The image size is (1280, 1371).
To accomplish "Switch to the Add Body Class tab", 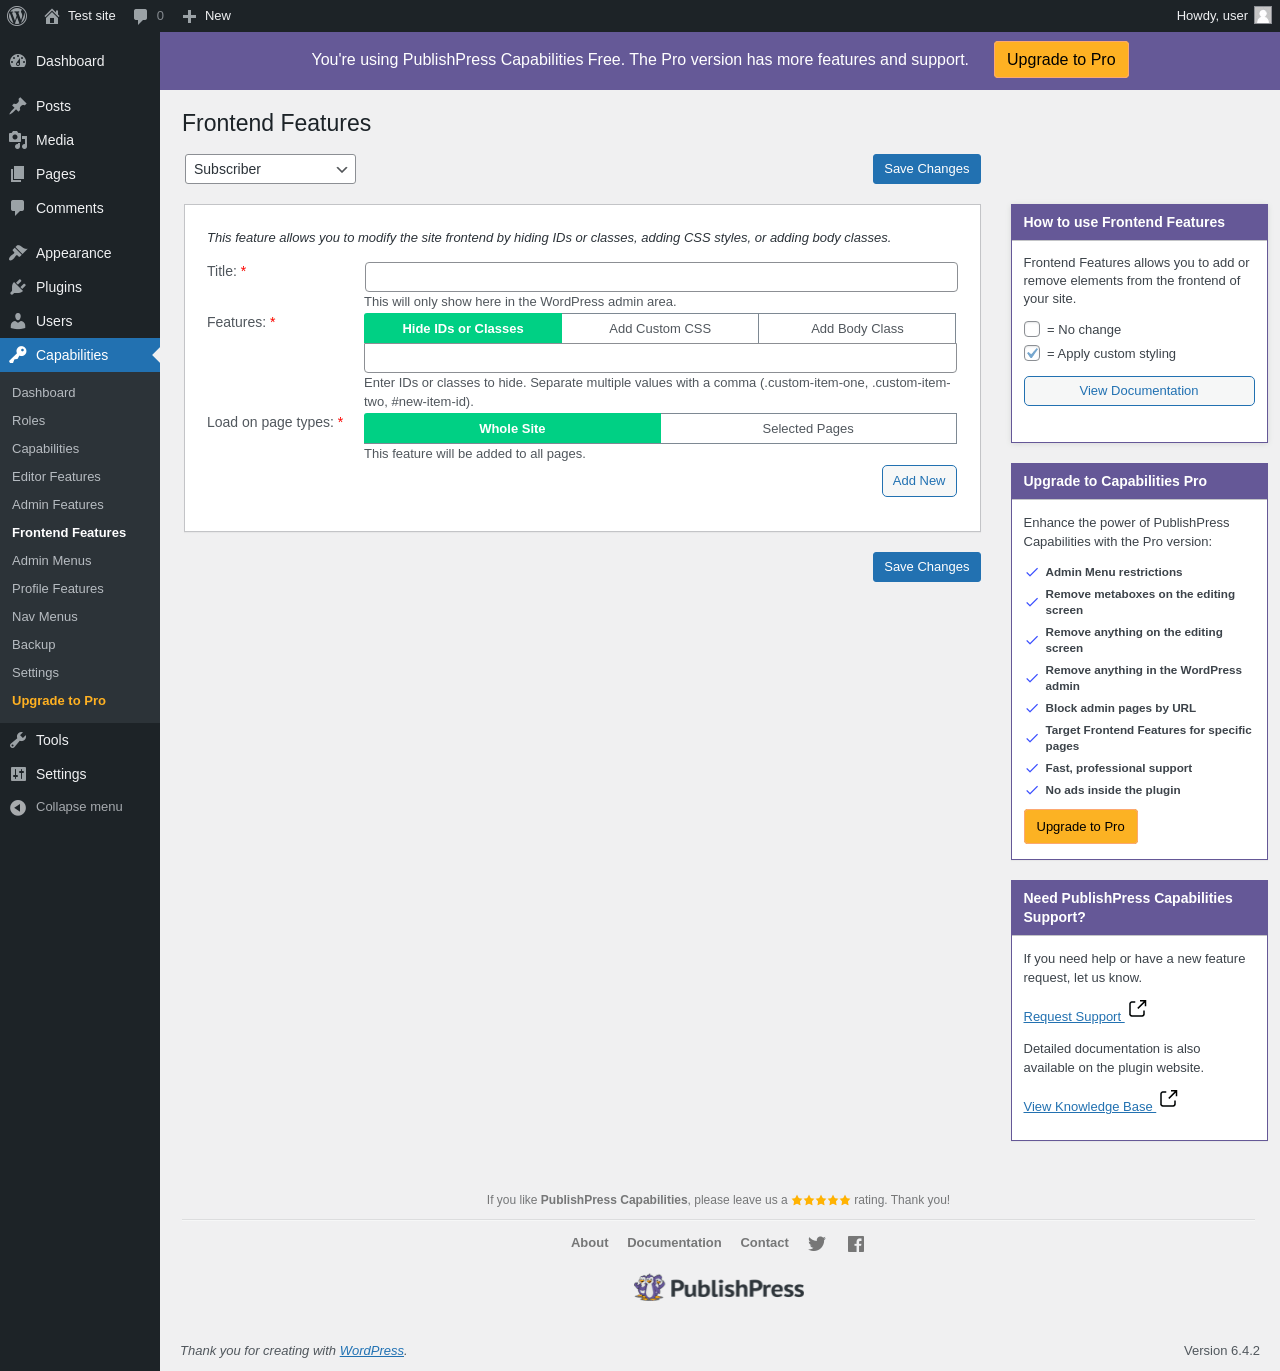I will pyautogui.click(x=857, y=328).
